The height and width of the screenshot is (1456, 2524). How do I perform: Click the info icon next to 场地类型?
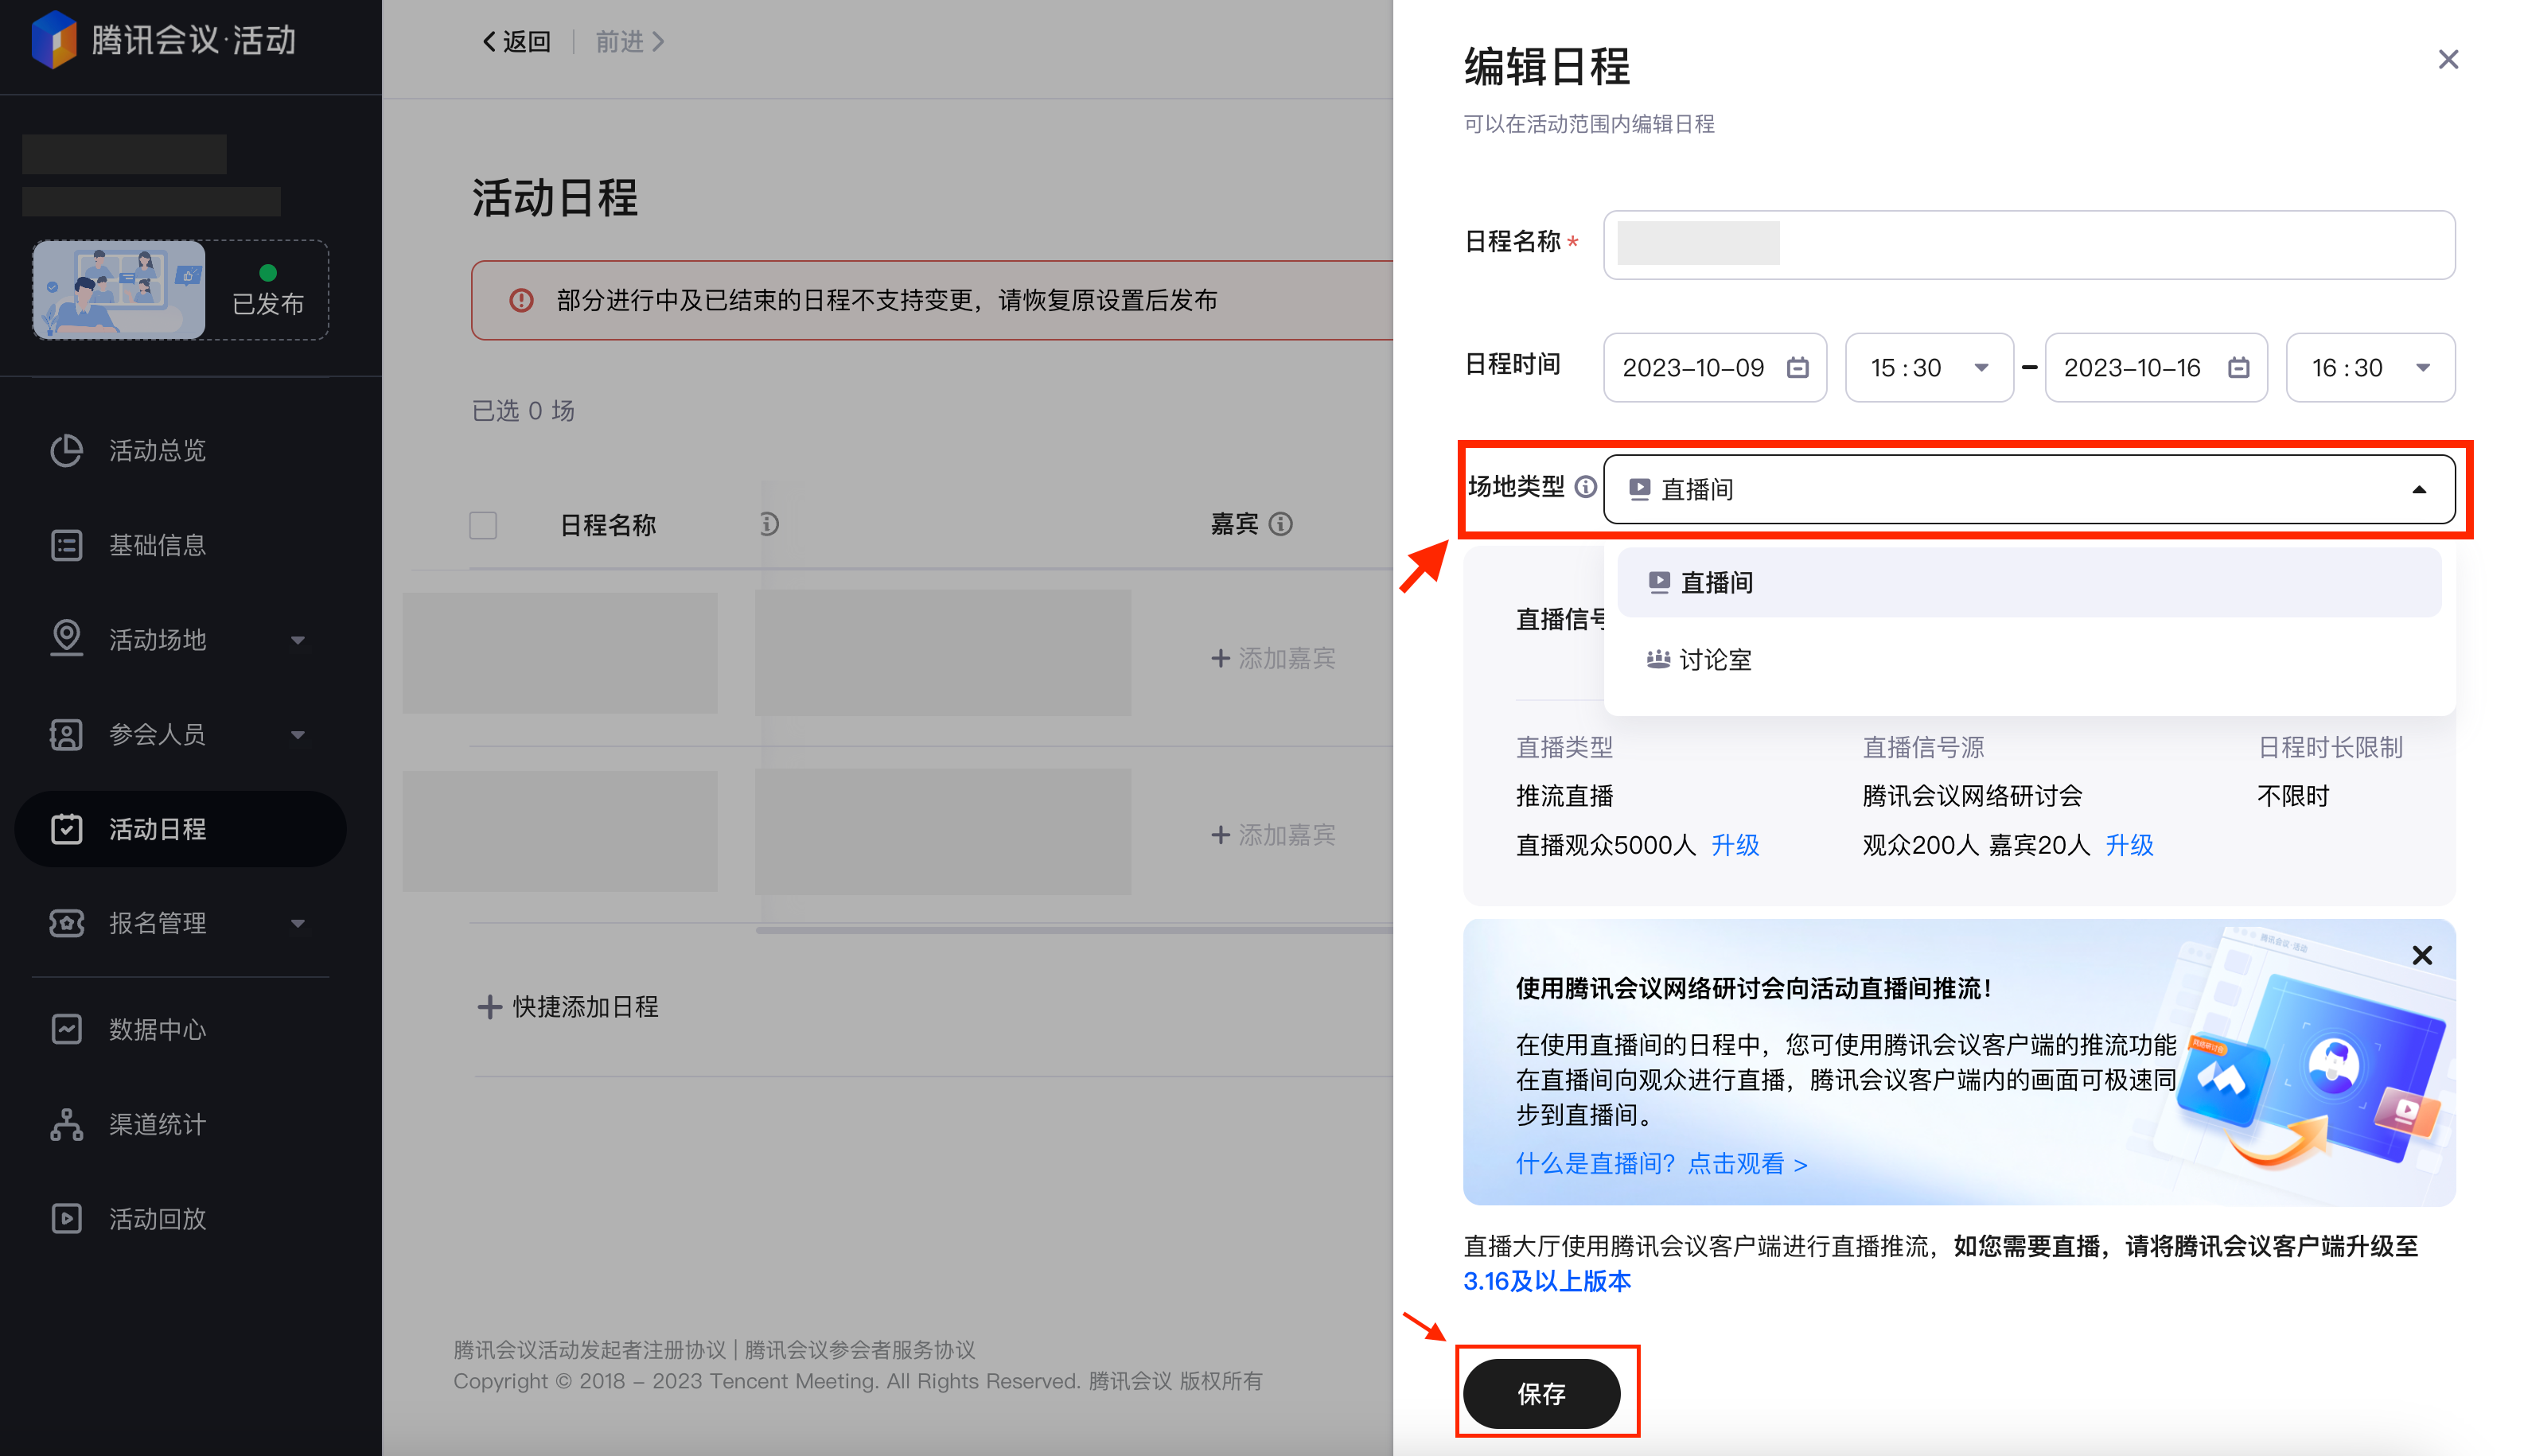pyautogui.click(x=1585, y=487)
